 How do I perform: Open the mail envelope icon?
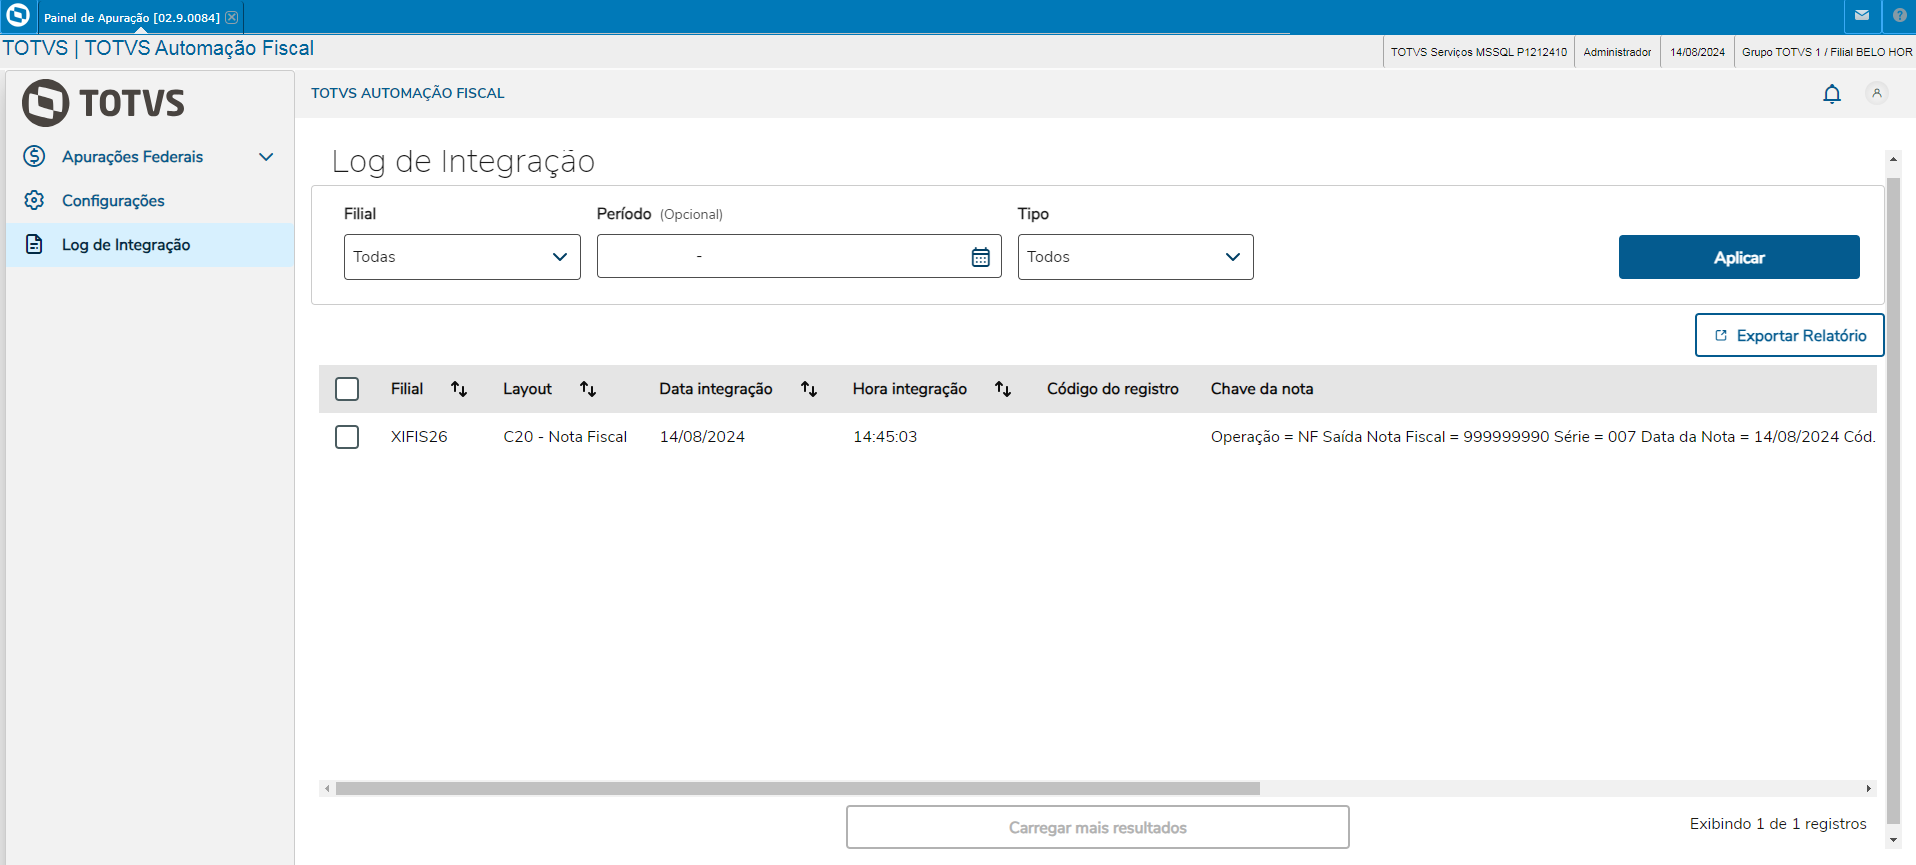1862,16
